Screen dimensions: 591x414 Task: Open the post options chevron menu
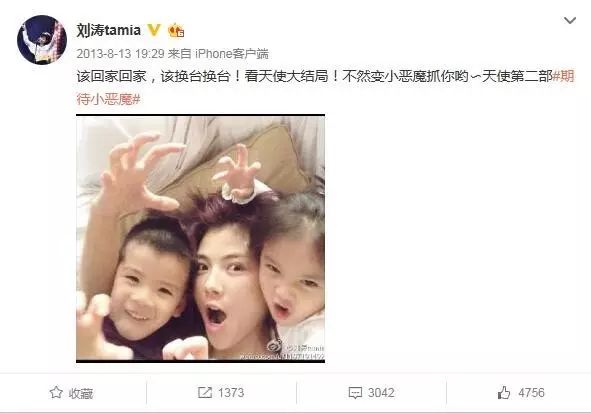(570, 20)
